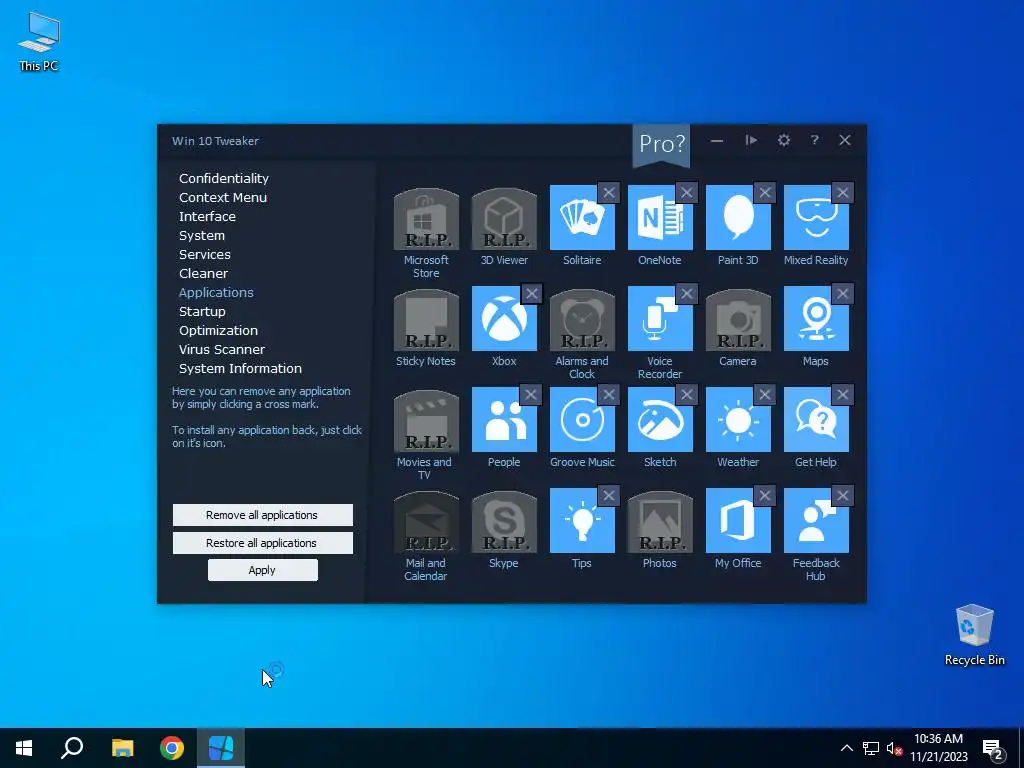Click the Mixed Reality app tile
Image resolution: width=1024 pixels, height=768 pixels.
[x=816, y=217]
